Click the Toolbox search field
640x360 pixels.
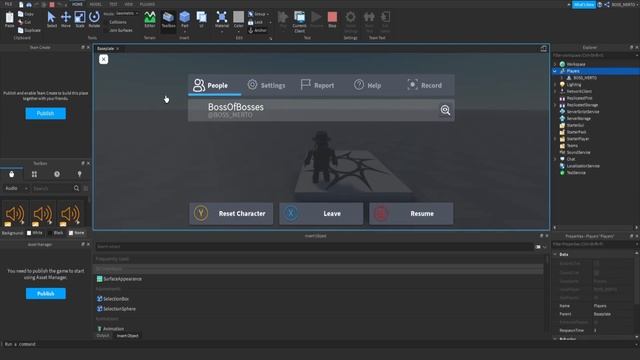52,188
